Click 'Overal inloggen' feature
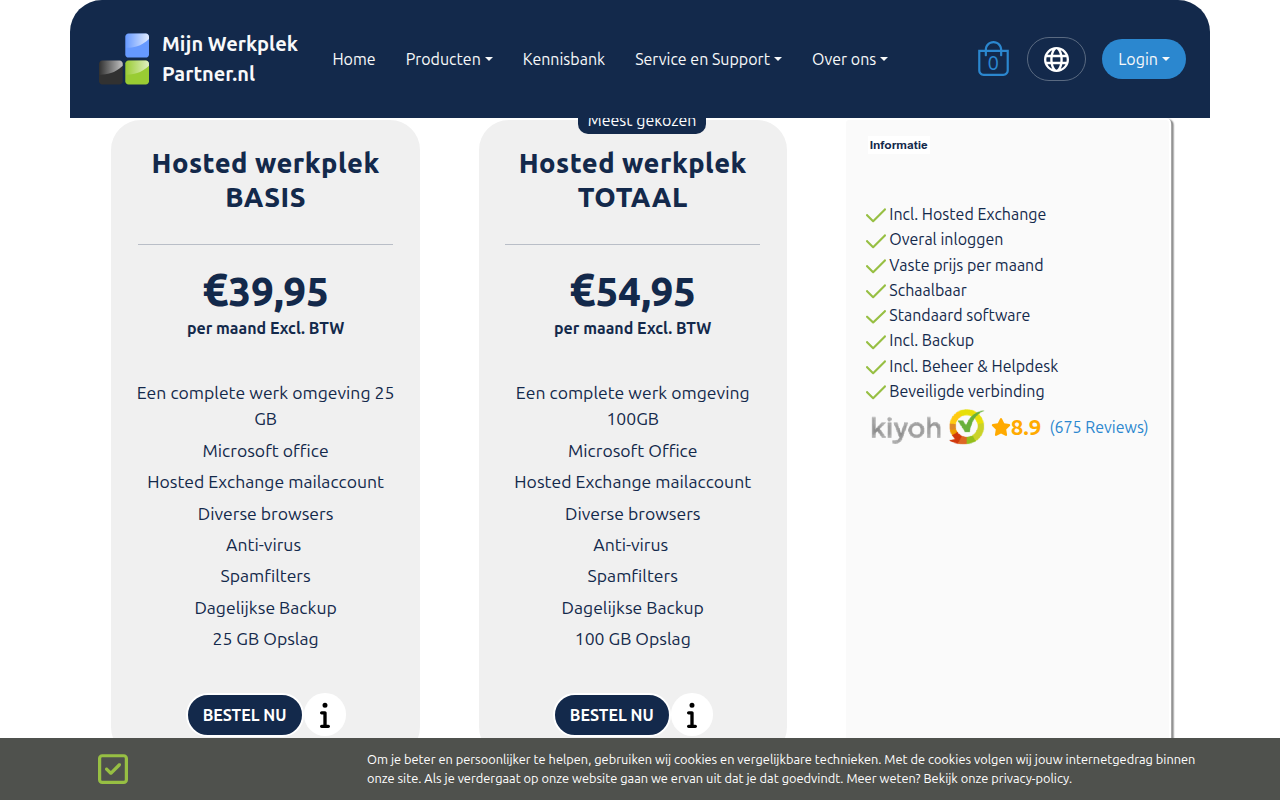The width and height of the screenshot is (1280, 800). point(946,239)
